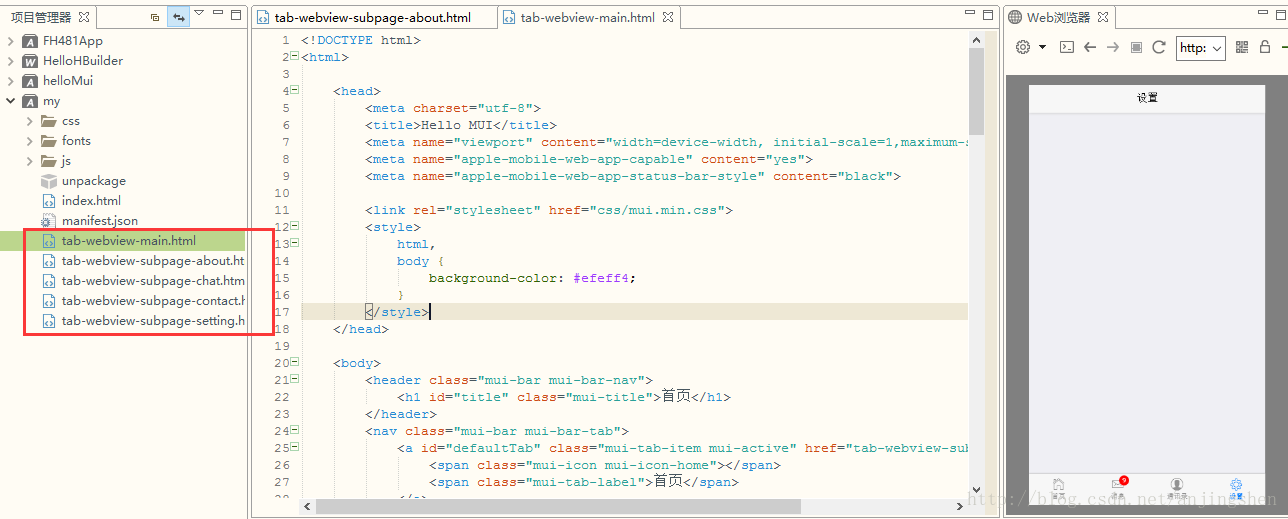1288x519 pixels.
Task: Open dropdown arrow beside browser gear icon
Action: point(1042,47)
